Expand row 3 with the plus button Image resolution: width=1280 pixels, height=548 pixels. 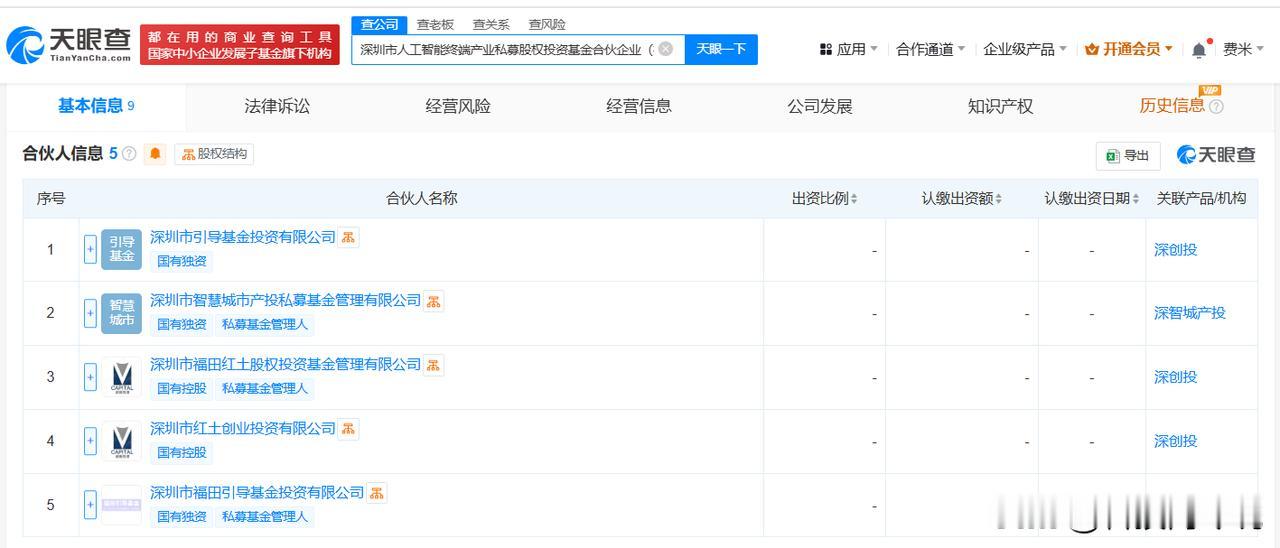90,377
